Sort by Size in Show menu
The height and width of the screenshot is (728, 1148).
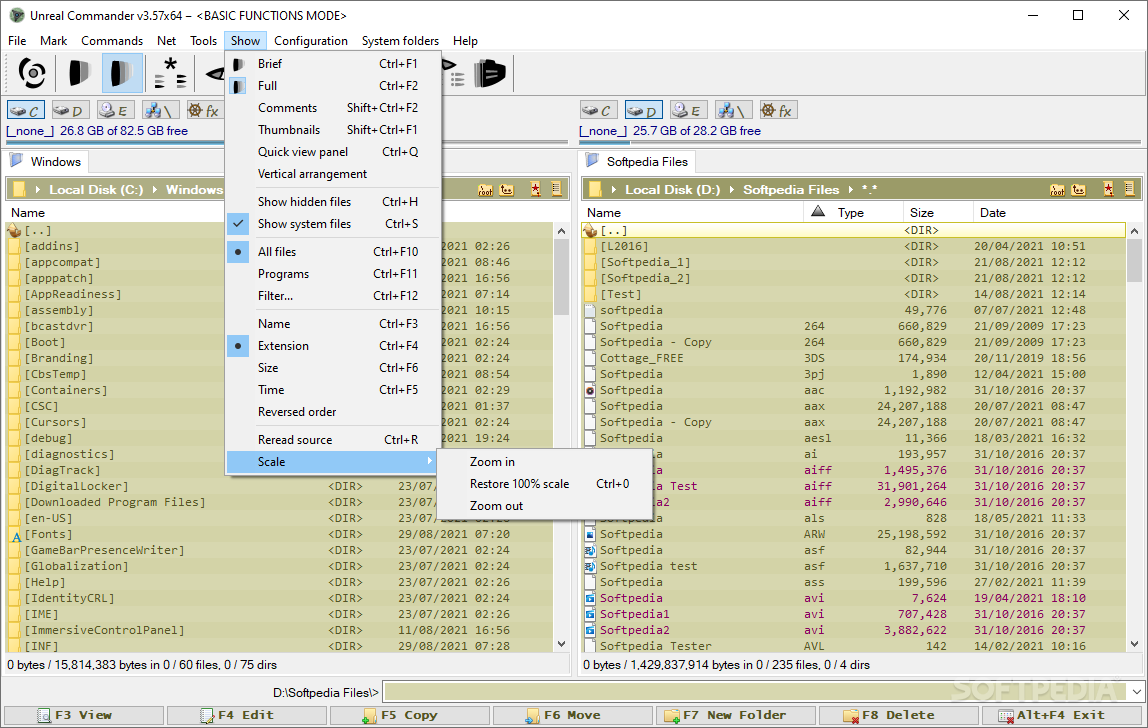coord(333,368)
